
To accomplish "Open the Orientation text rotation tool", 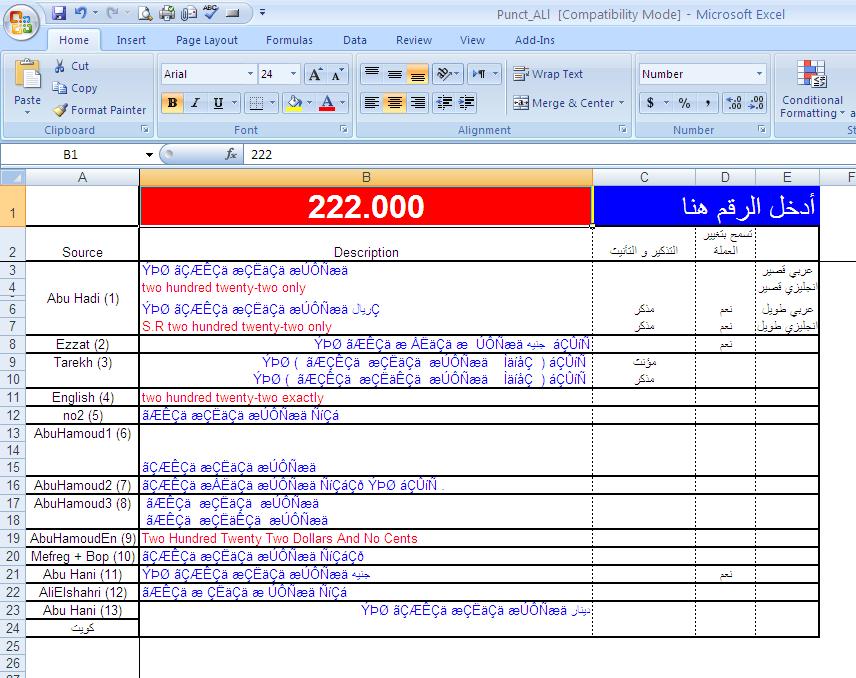I will coord(443,74).
